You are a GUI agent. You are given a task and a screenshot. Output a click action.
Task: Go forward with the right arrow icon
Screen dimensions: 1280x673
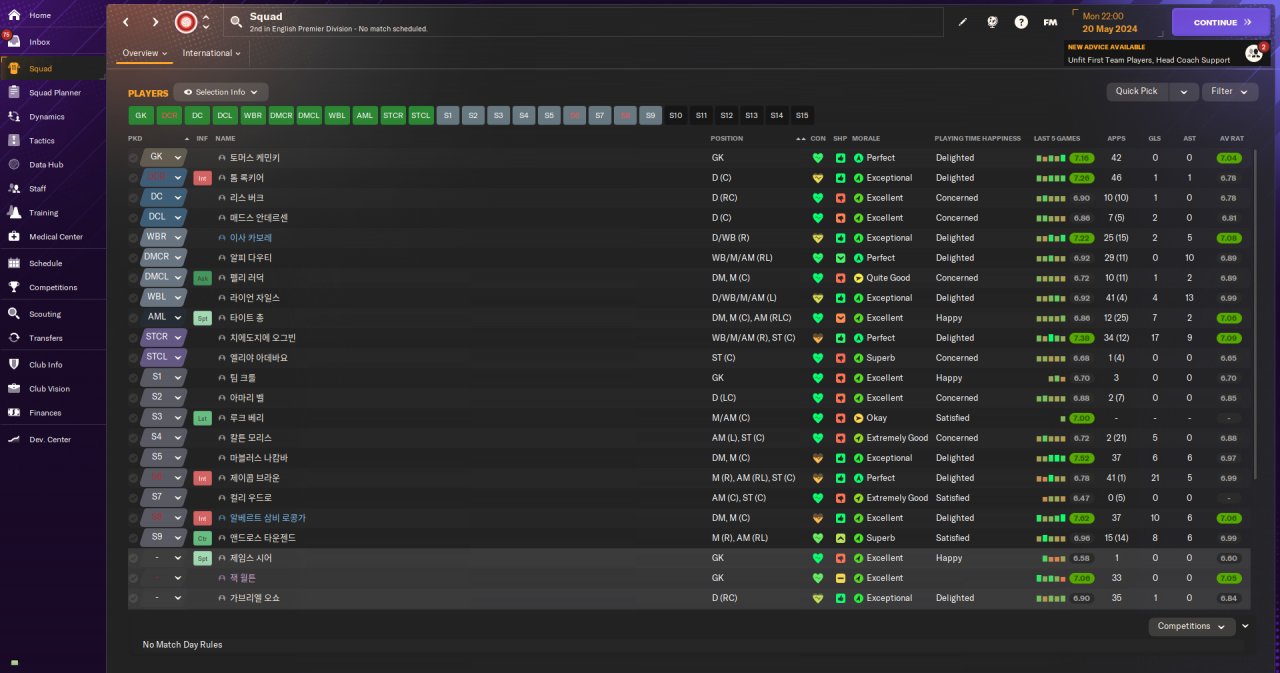pos(156,22)
